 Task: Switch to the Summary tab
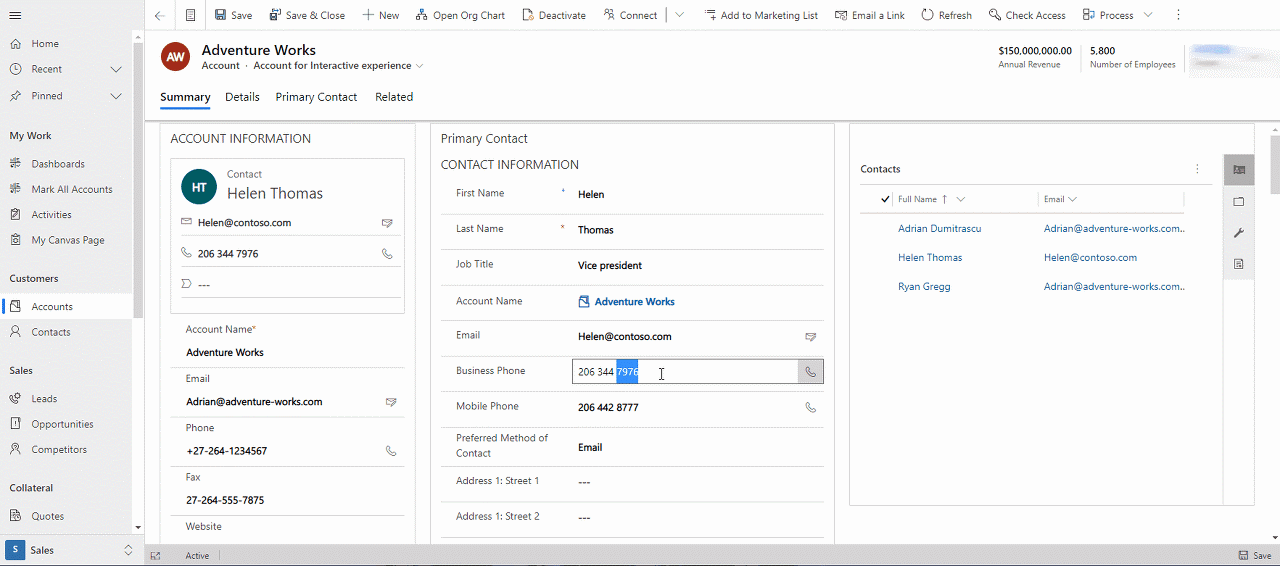[185, 97]
